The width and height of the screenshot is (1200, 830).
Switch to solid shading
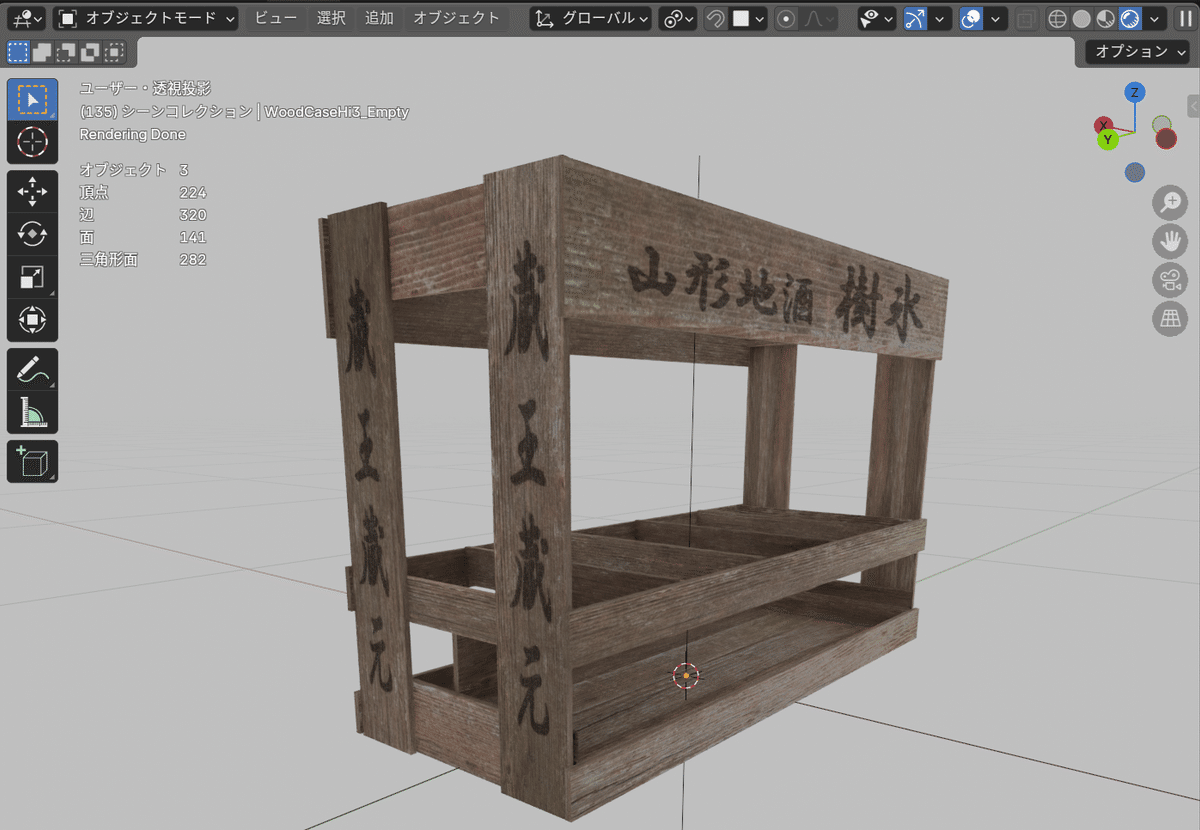1081,18
